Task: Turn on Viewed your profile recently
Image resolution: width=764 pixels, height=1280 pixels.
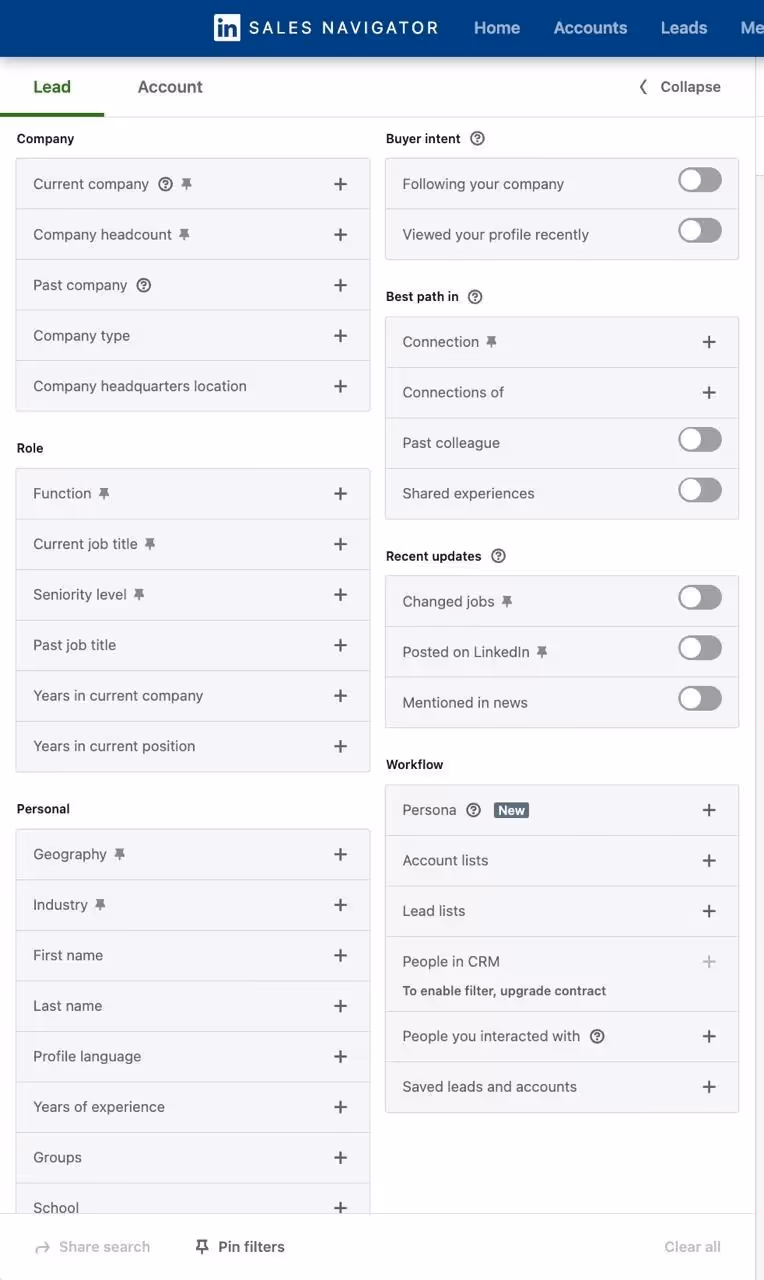Action: point(699,229)
